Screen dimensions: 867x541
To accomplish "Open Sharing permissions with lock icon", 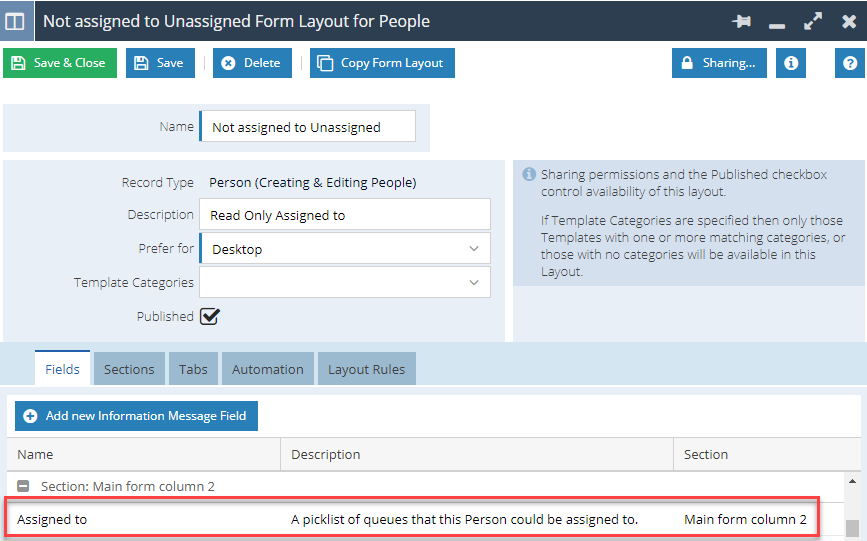I will pos(719,63).
